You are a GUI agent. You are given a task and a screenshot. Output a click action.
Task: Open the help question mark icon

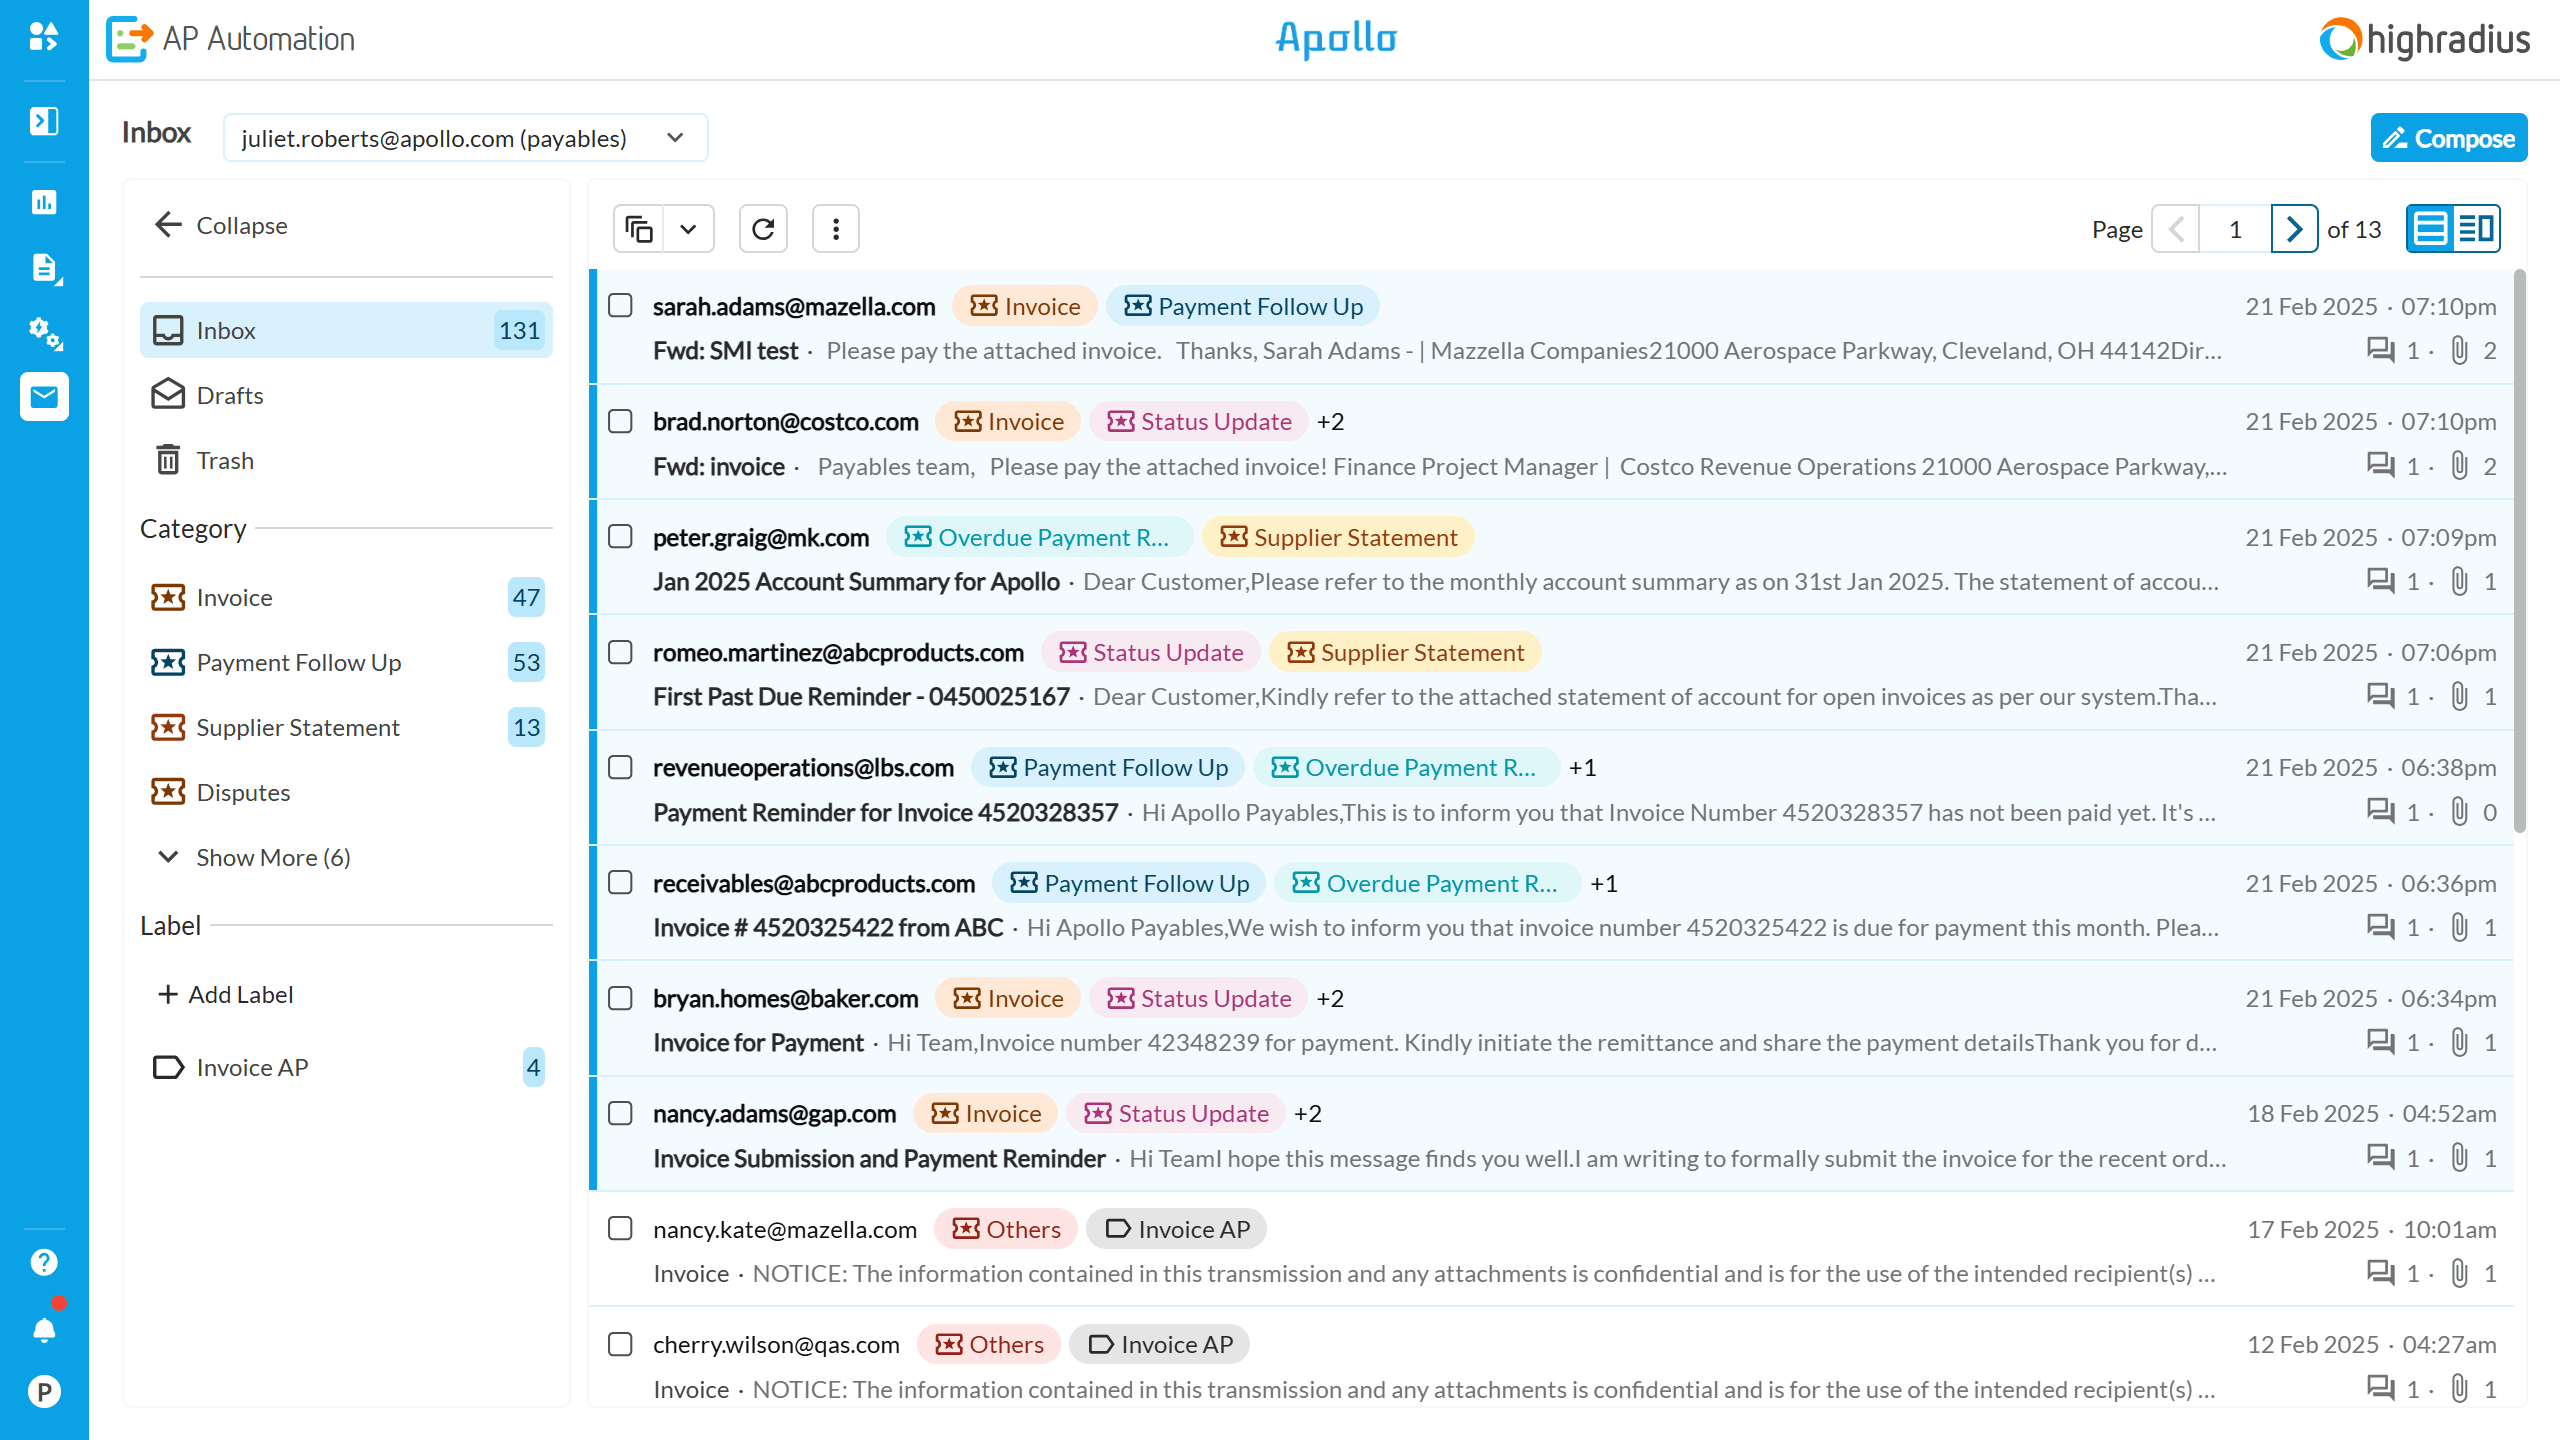tap(44, 1262)
